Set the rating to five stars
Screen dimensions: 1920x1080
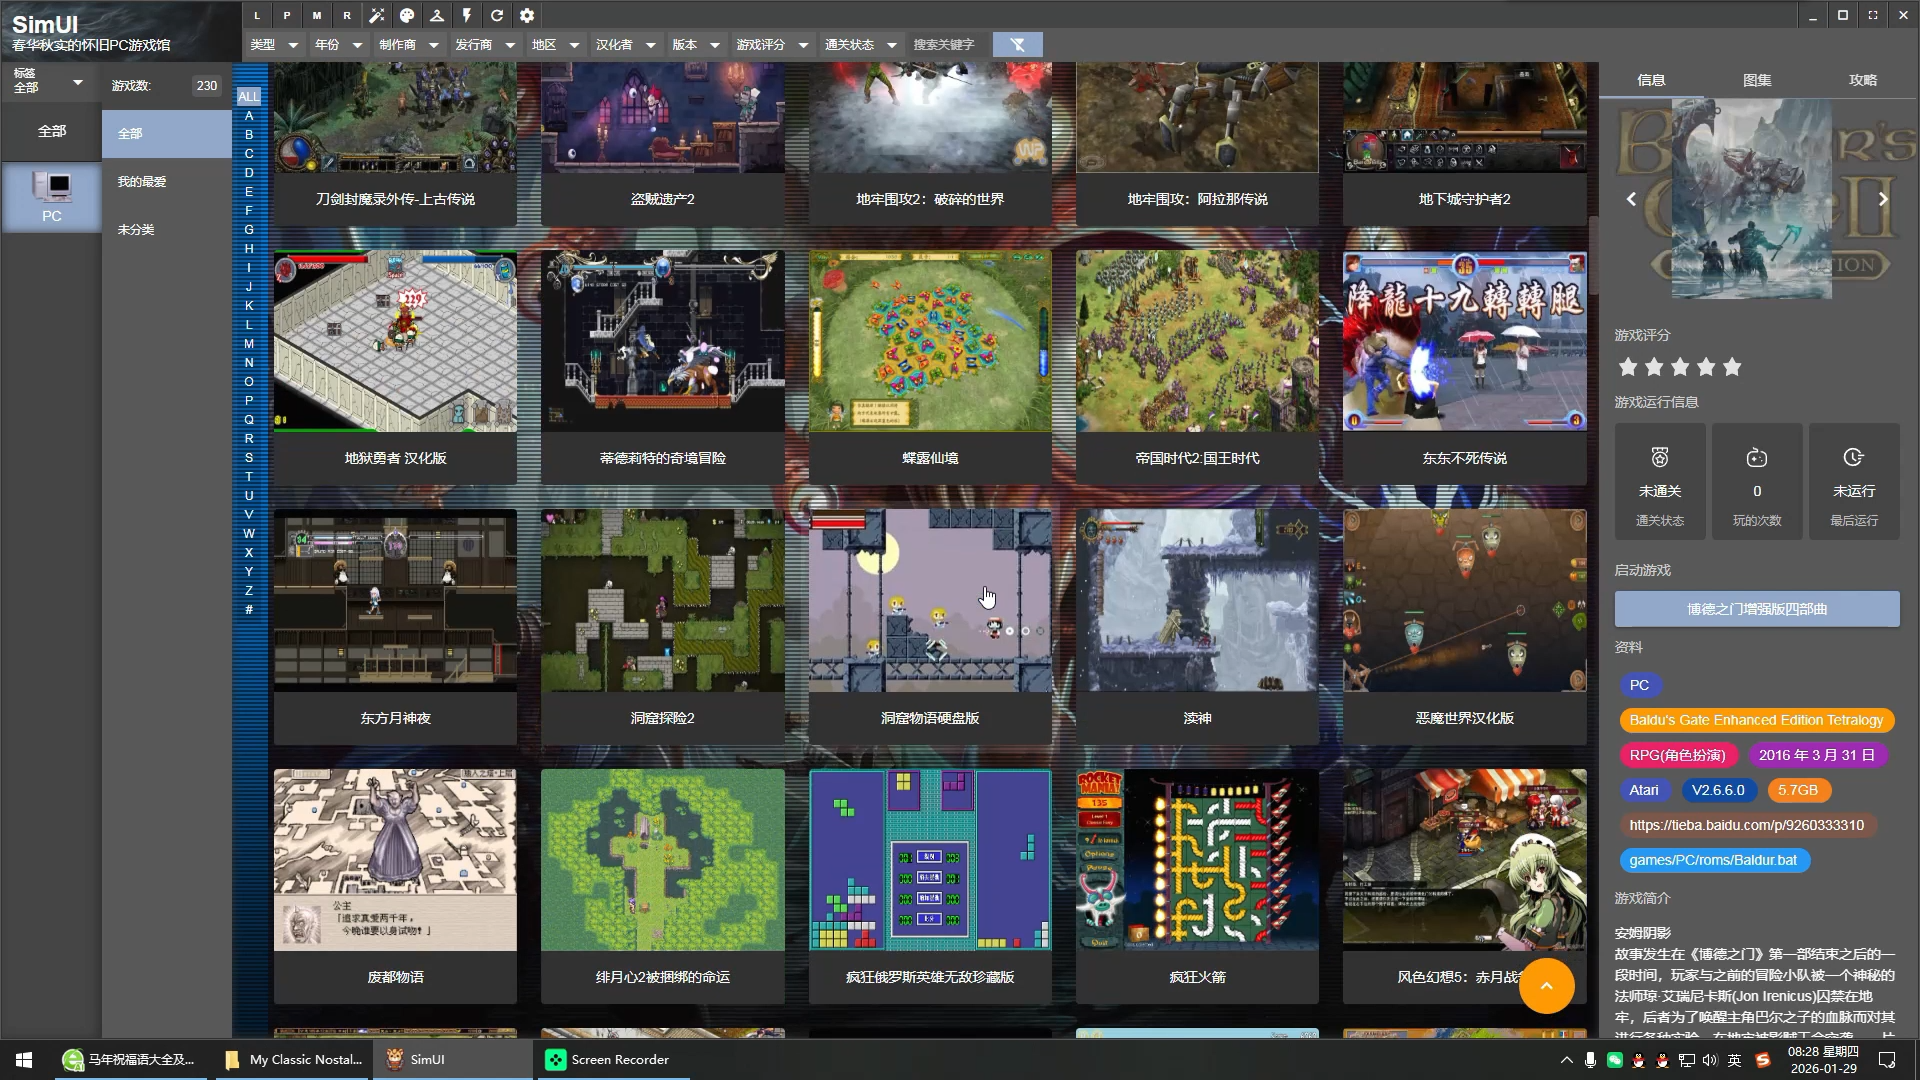point(1732,367)
